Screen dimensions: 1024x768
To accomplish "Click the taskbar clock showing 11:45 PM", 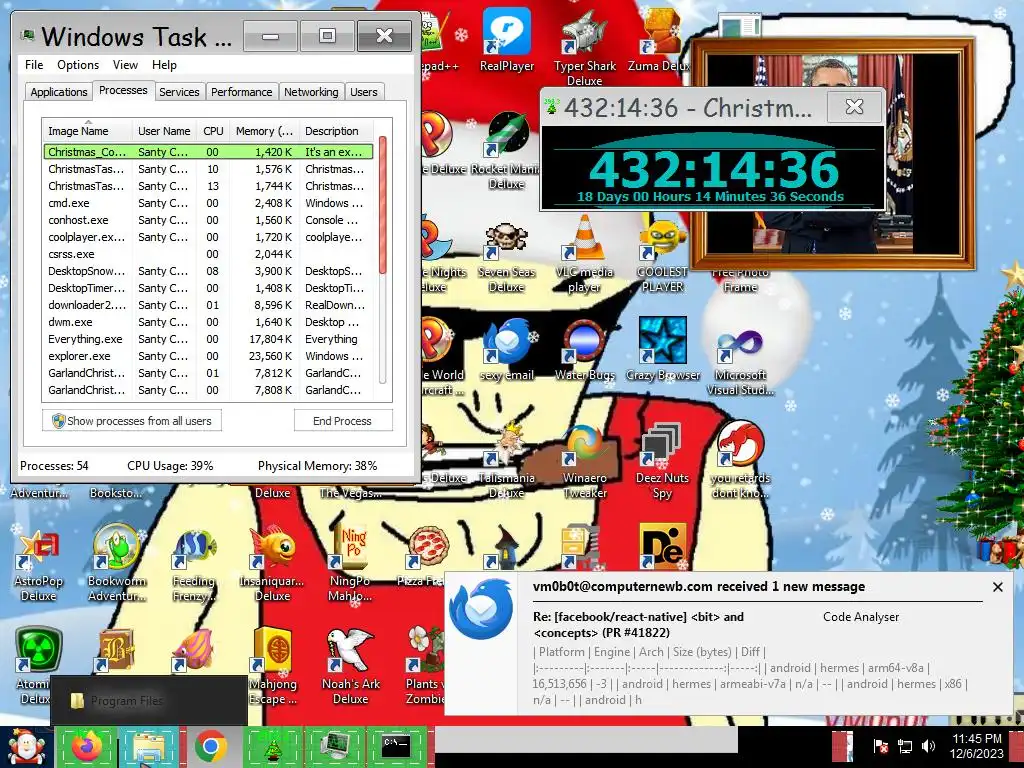I will click(976, 746).
